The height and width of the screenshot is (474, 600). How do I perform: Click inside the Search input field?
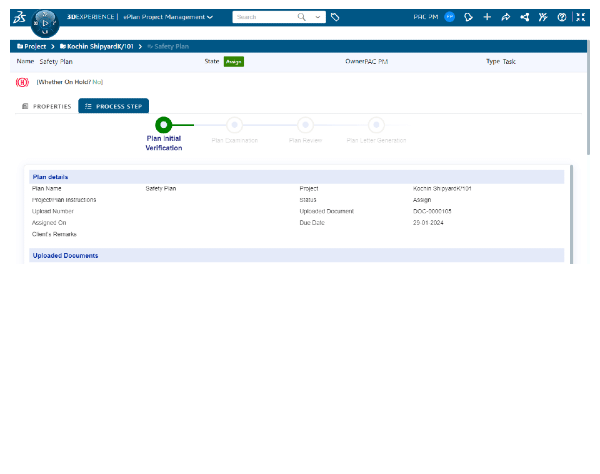[x=263, y=17]
